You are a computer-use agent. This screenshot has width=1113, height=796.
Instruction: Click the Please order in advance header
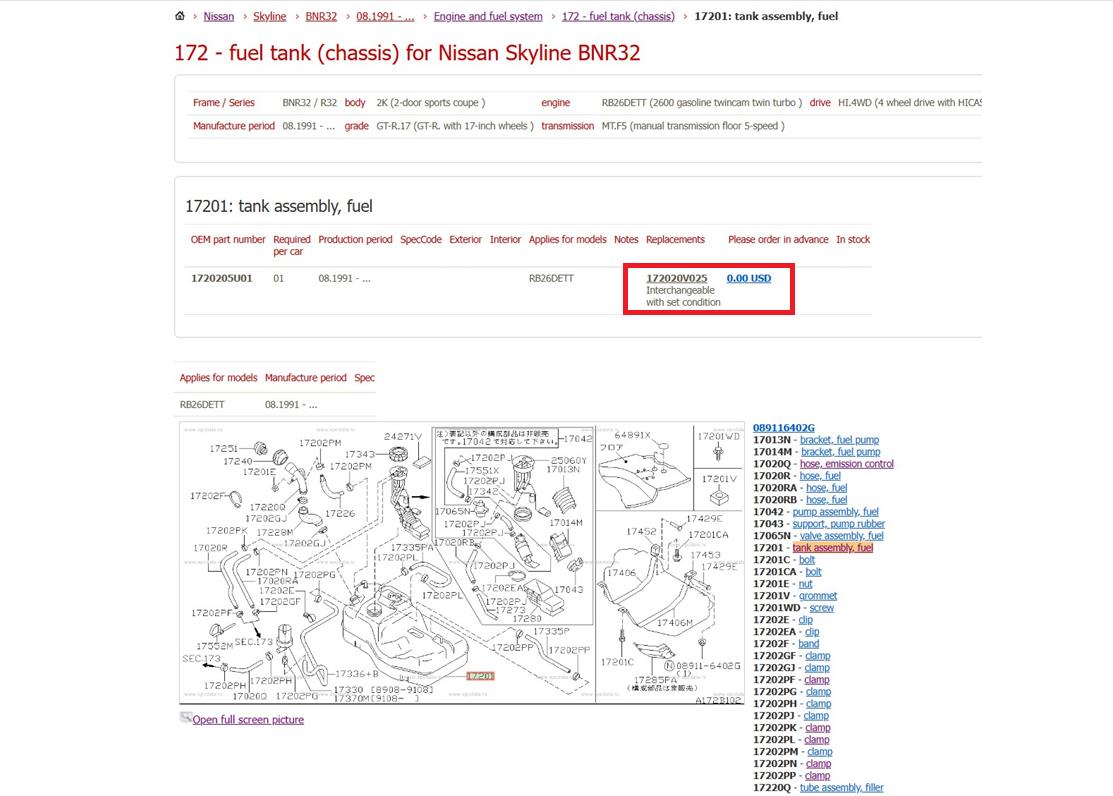[x=778, y=239]
